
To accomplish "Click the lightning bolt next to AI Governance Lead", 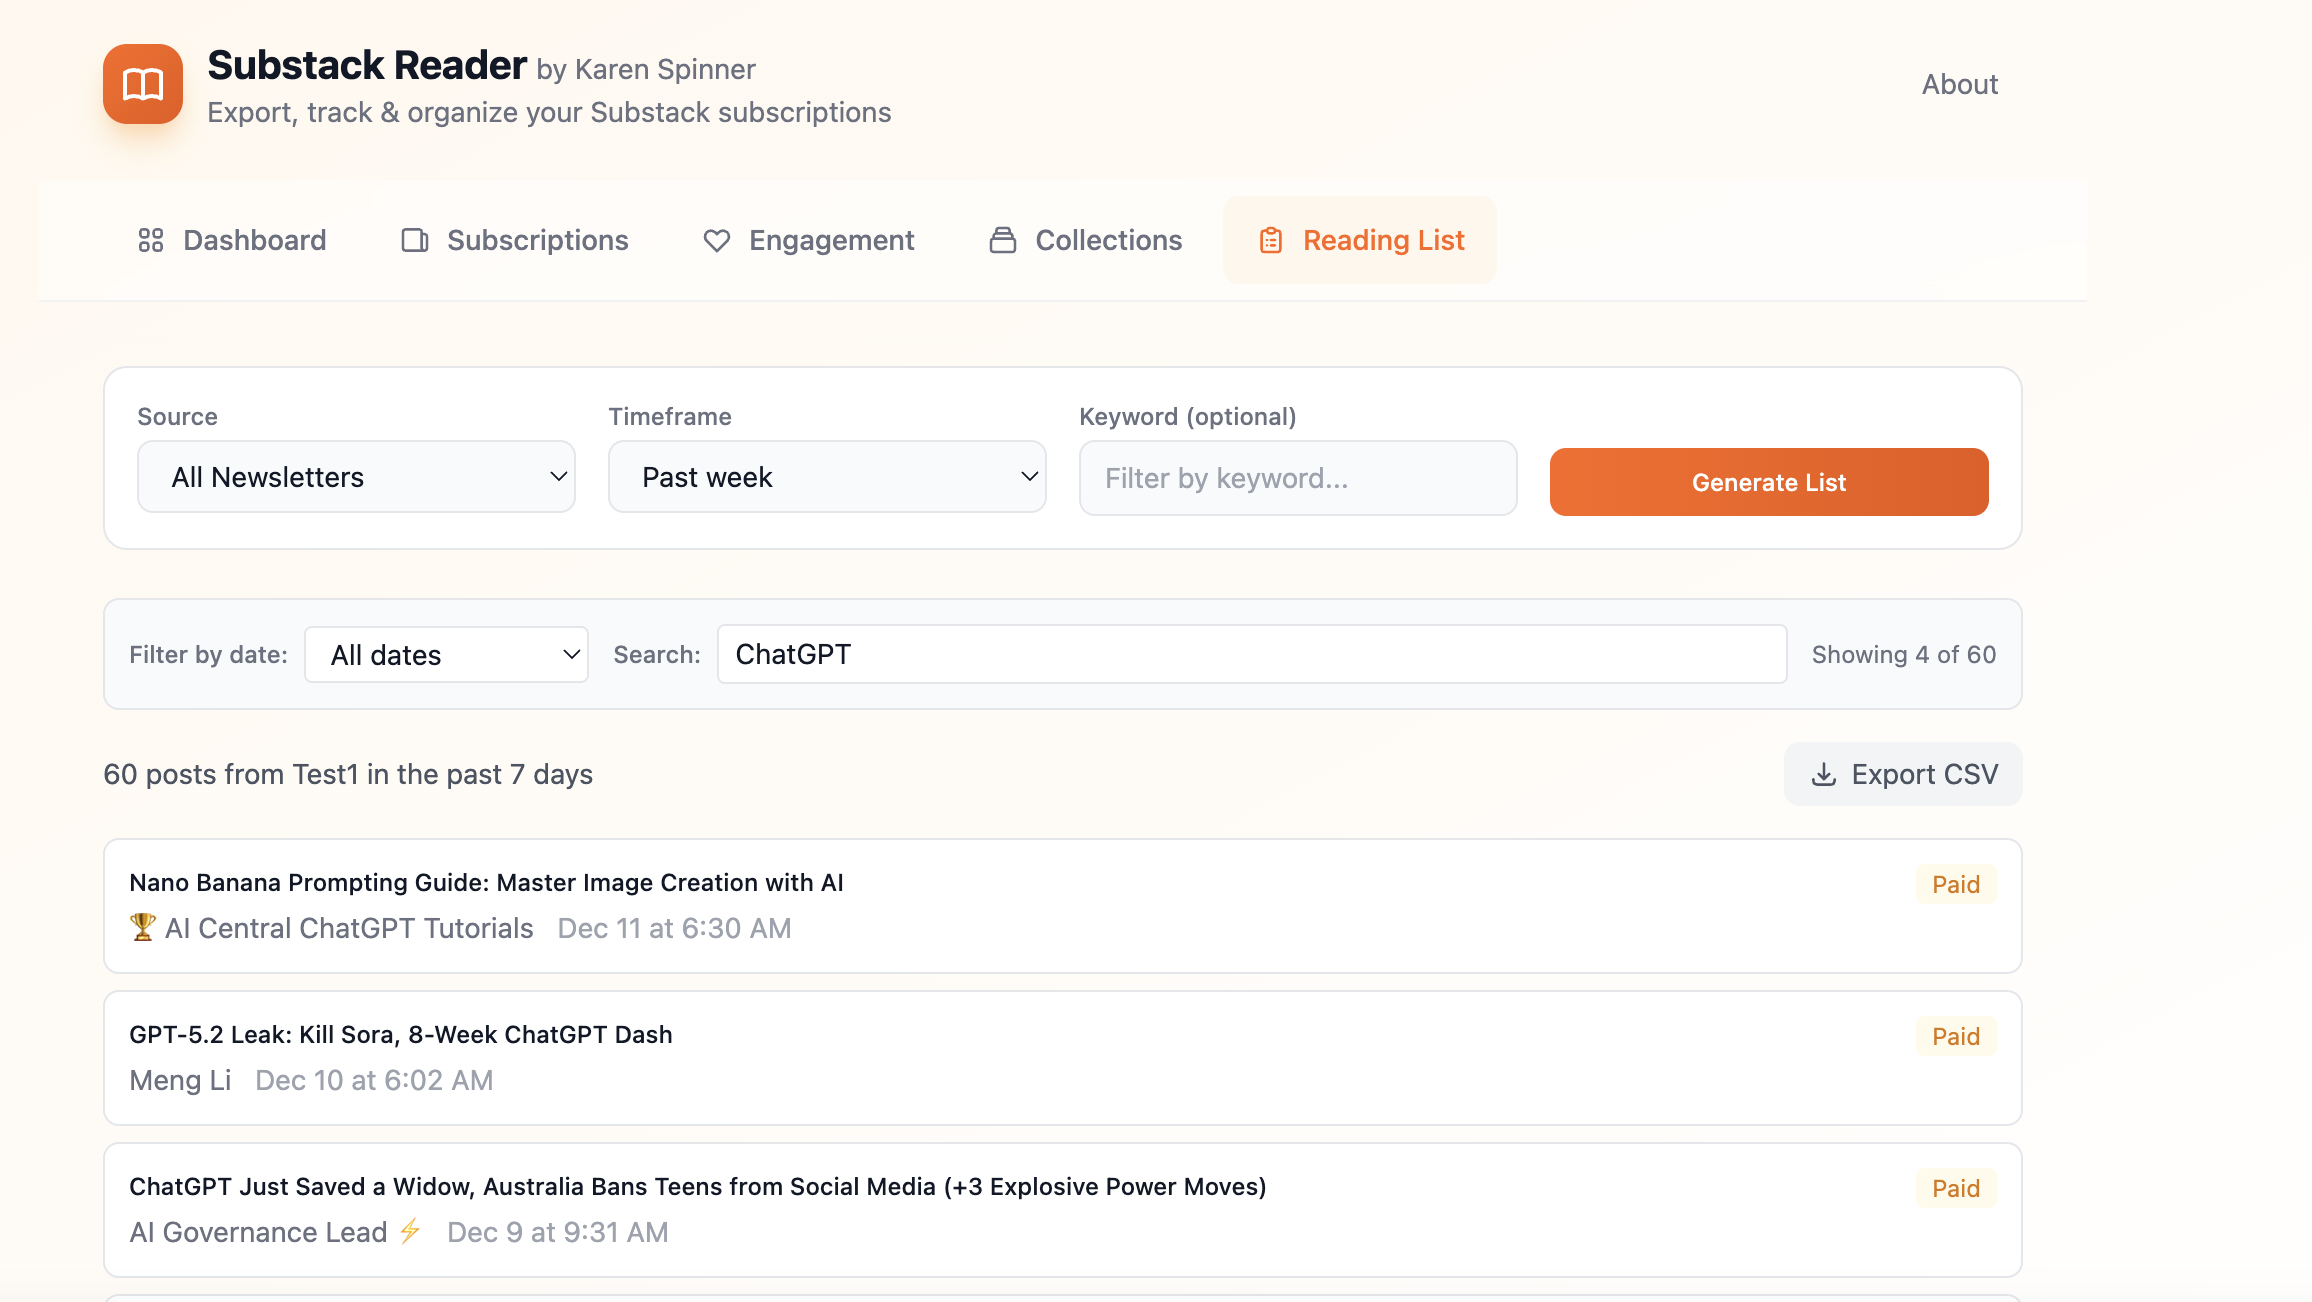I will (x=410, y=1231).
